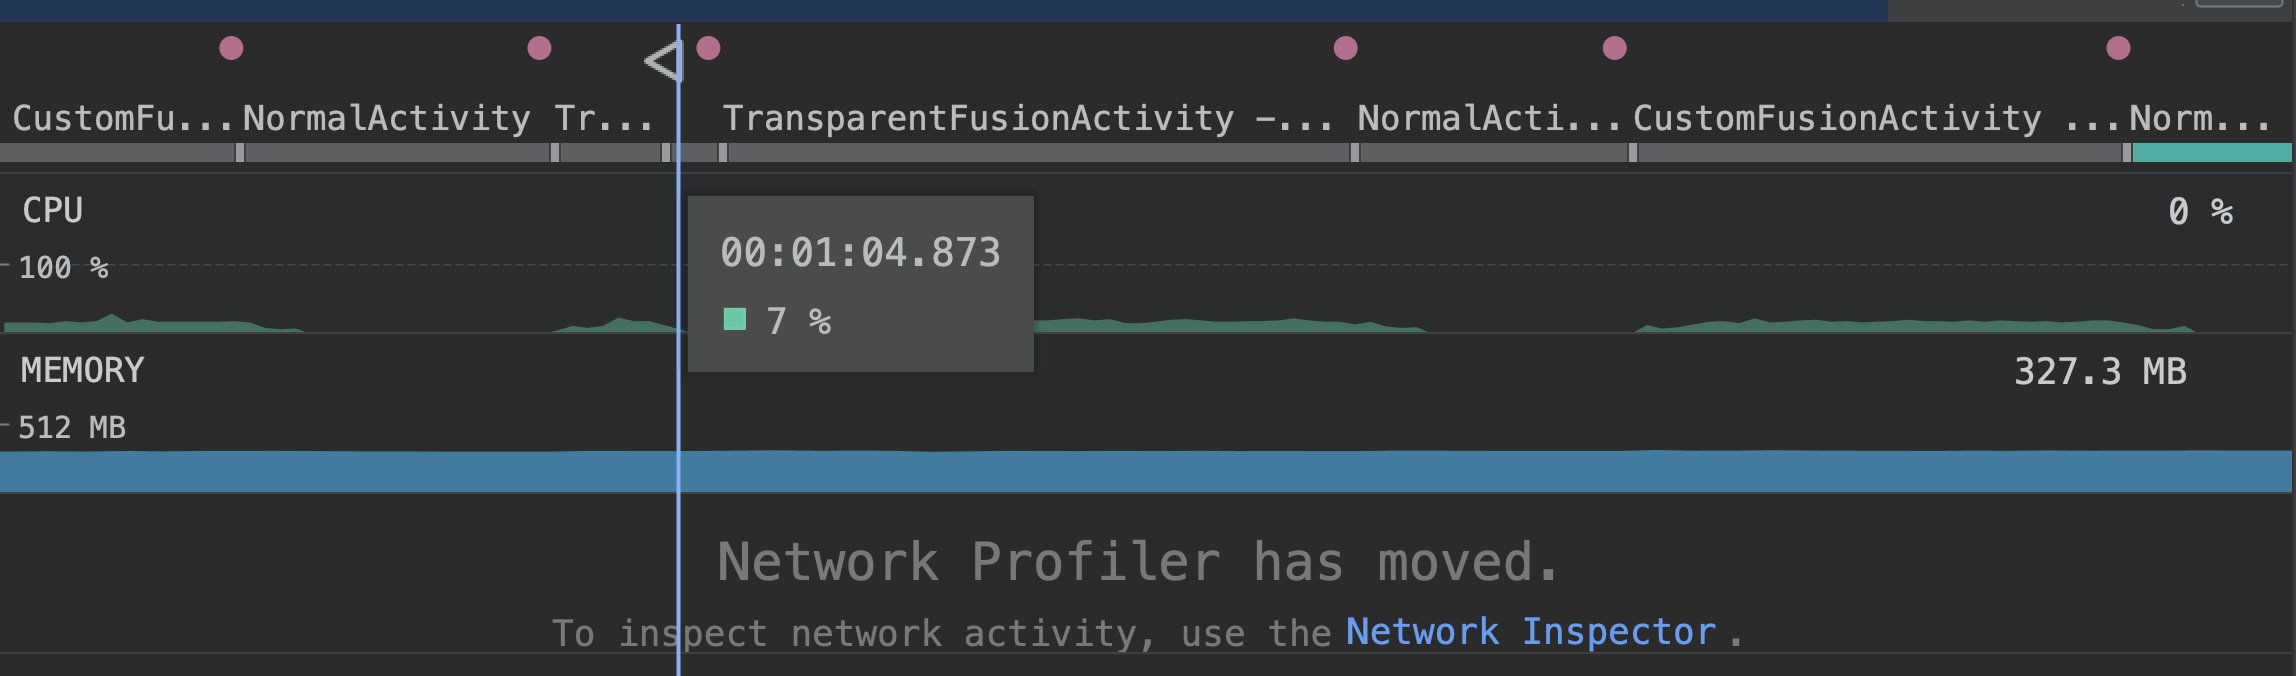
Task: Select the CustomFusionActivity timeline label
Action: (x=1837, y=118)
